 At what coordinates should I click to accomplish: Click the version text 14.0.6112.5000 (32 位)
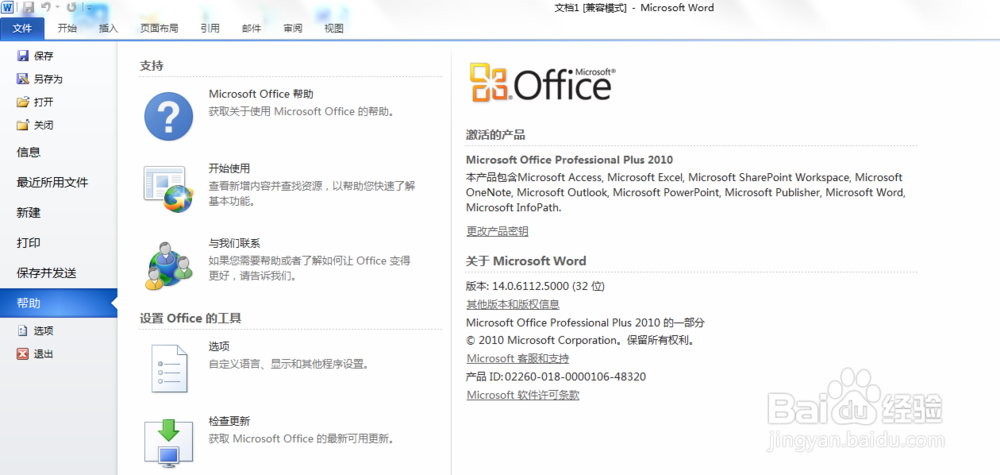click(x=548, y=286)
